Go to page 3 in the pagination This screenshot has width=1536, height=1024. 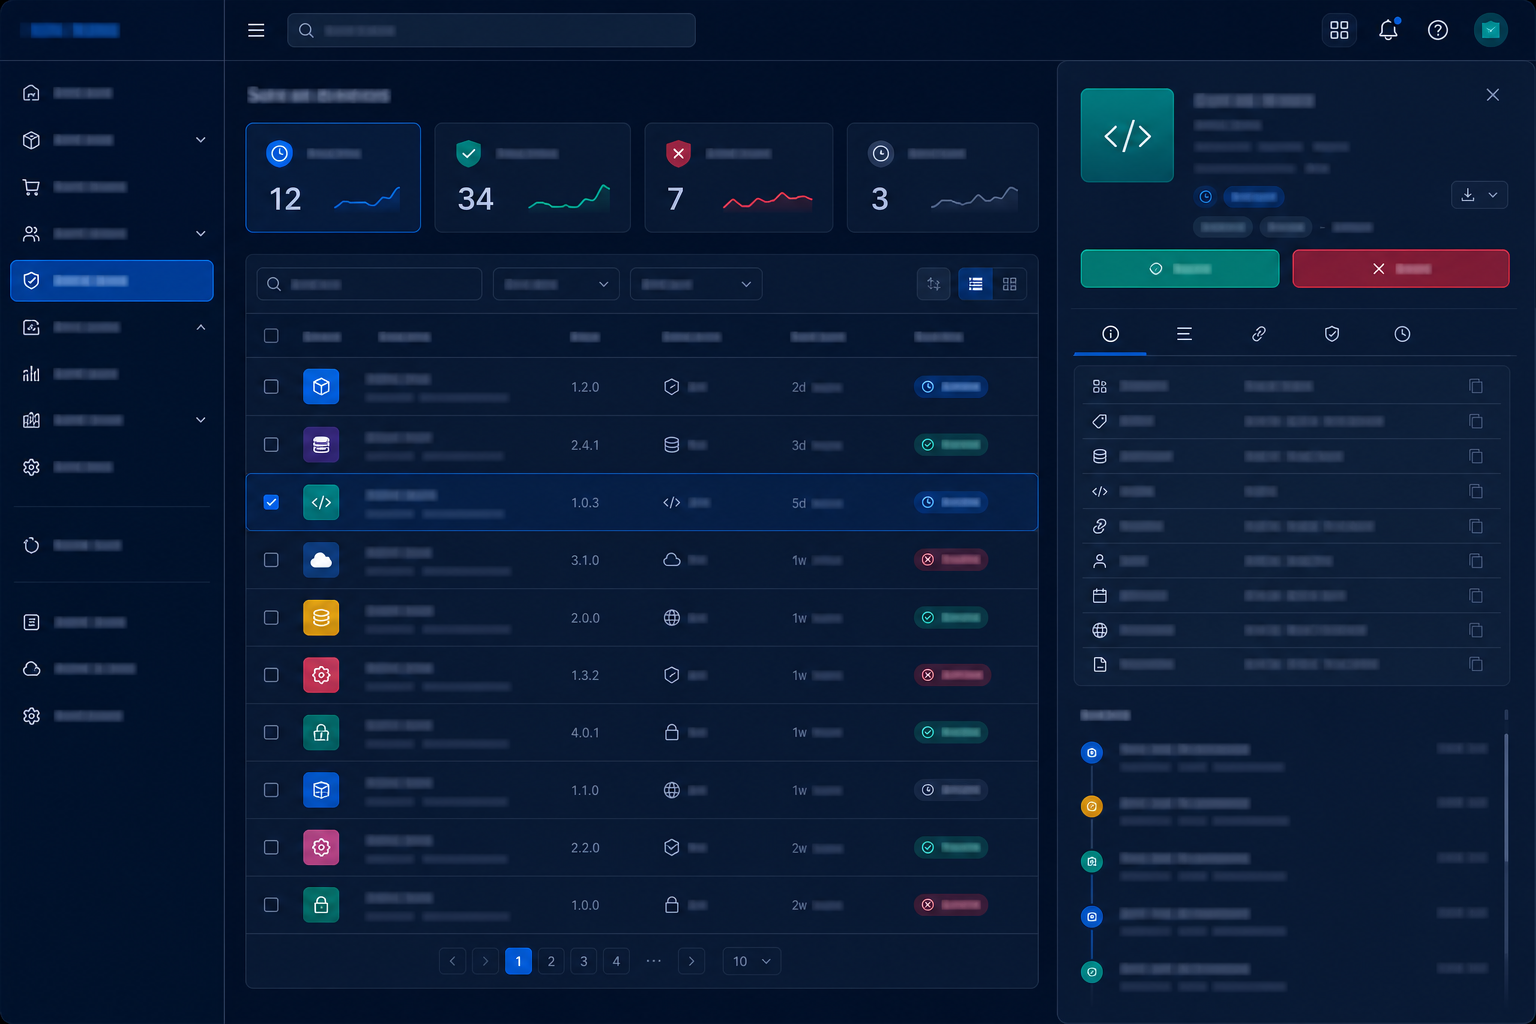point(584,961)
